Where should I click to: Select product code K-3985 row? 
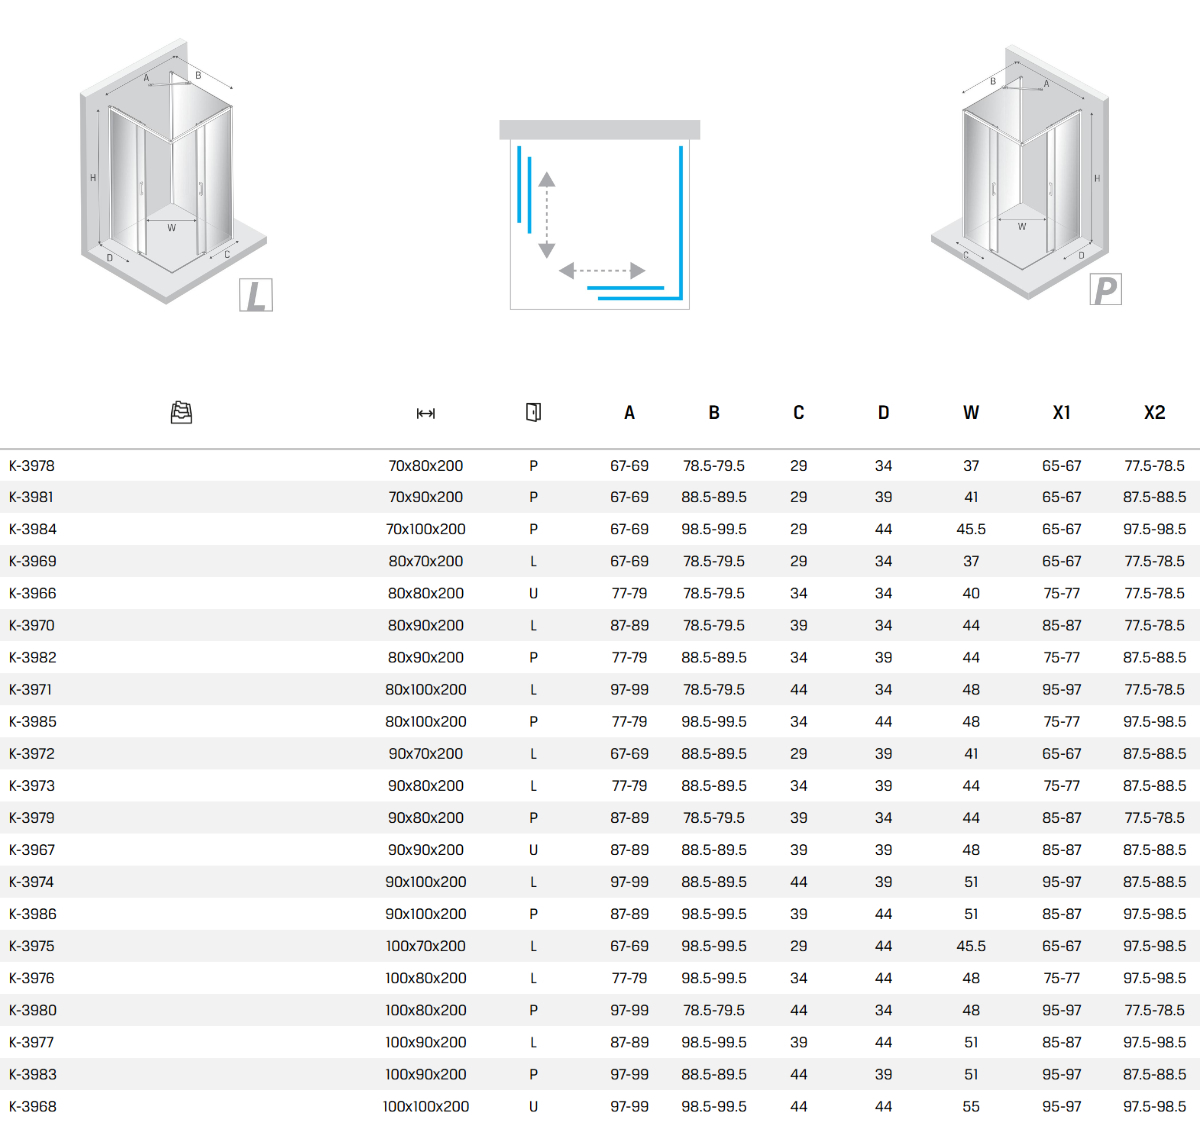pos(33,722)
